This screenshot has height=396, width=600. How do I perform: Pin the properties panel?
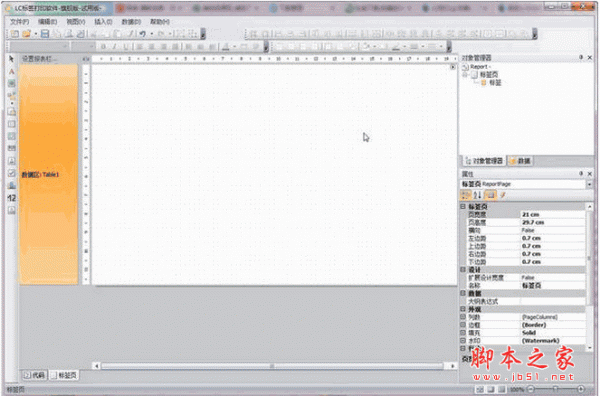(x=581, y=174)
